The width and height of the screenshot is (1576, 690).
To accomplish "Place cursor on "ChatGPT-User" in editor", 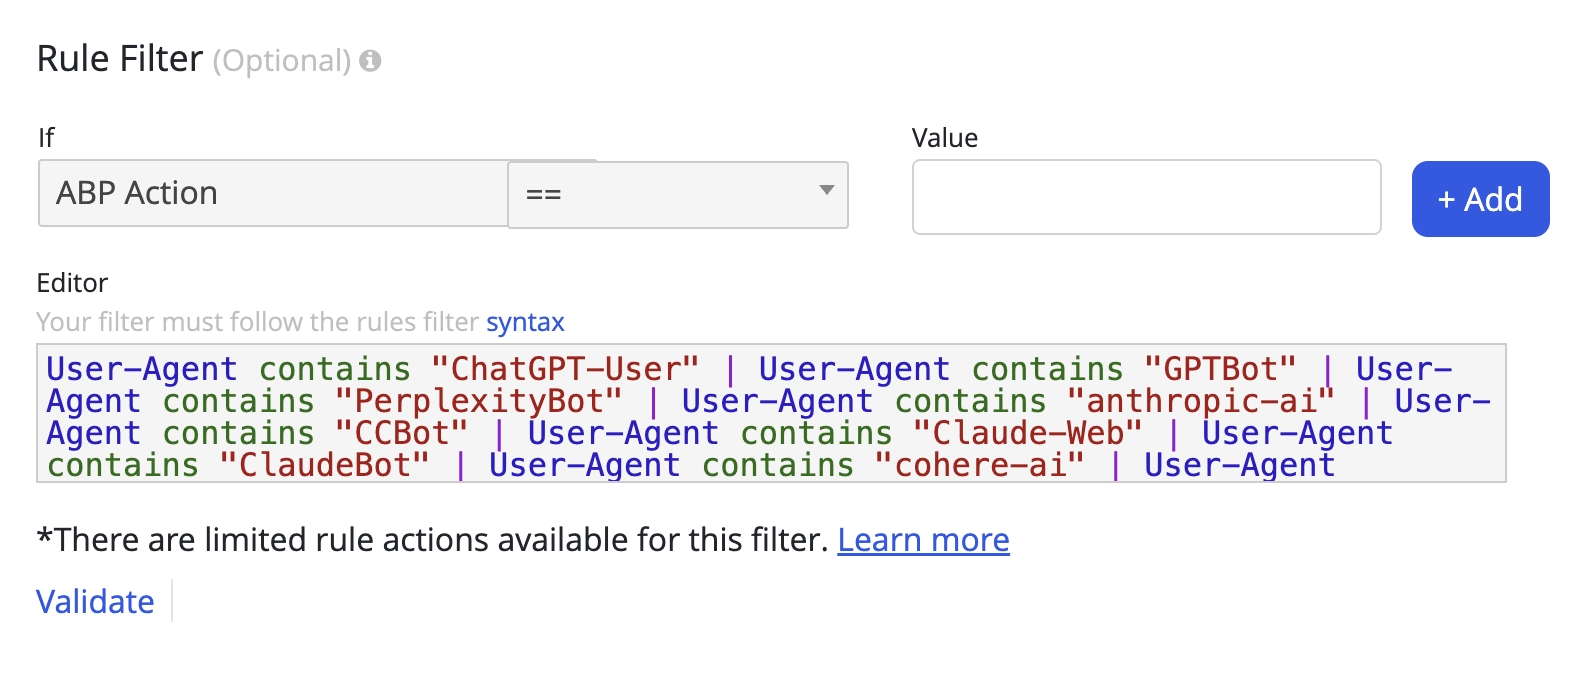I will 565,369.
